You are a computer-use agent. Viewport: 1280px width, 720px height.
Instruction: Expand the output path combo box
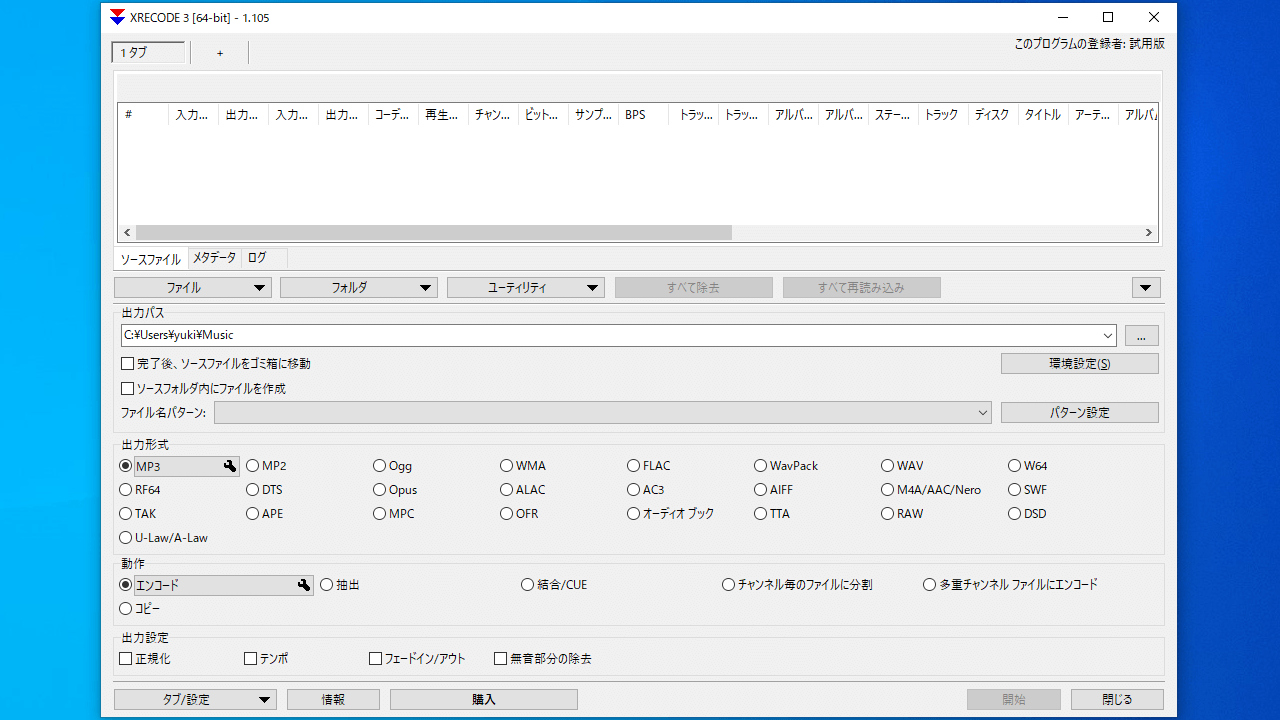(x=1108, y=336)
